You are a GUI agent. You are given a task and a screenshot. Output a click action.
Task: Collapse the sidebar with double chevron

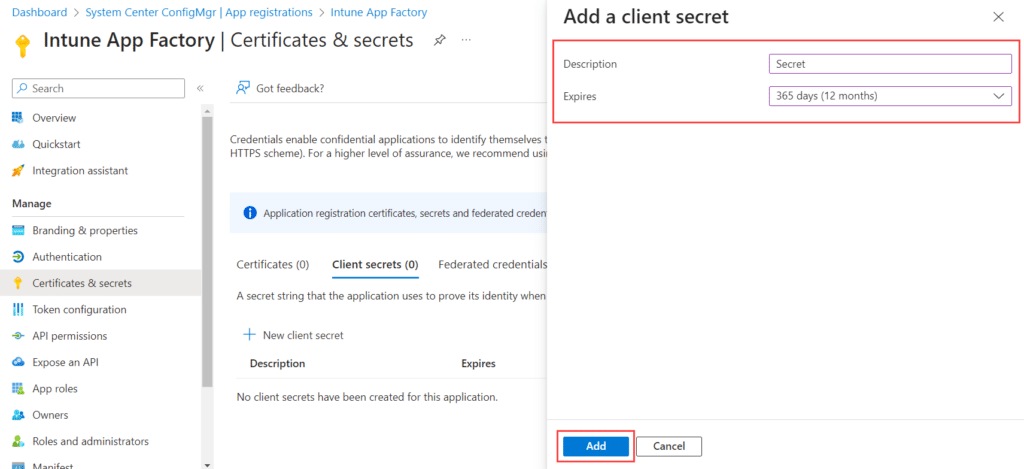[200, 88]
